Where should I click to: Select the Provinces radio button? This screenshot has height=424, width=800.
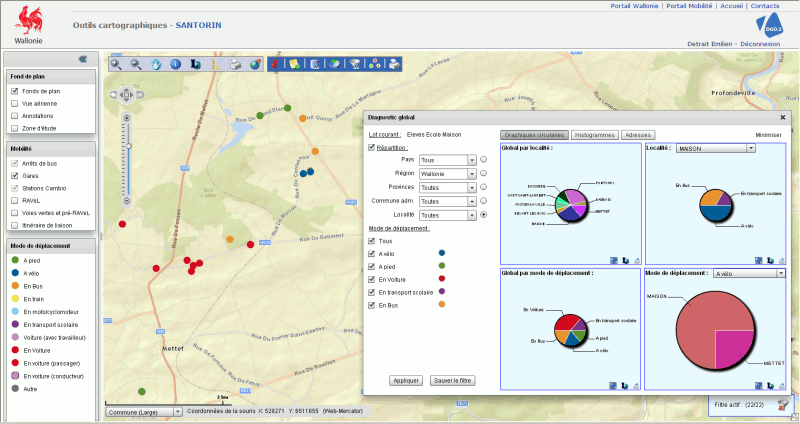pyautogui.click(x=483, y=187)
